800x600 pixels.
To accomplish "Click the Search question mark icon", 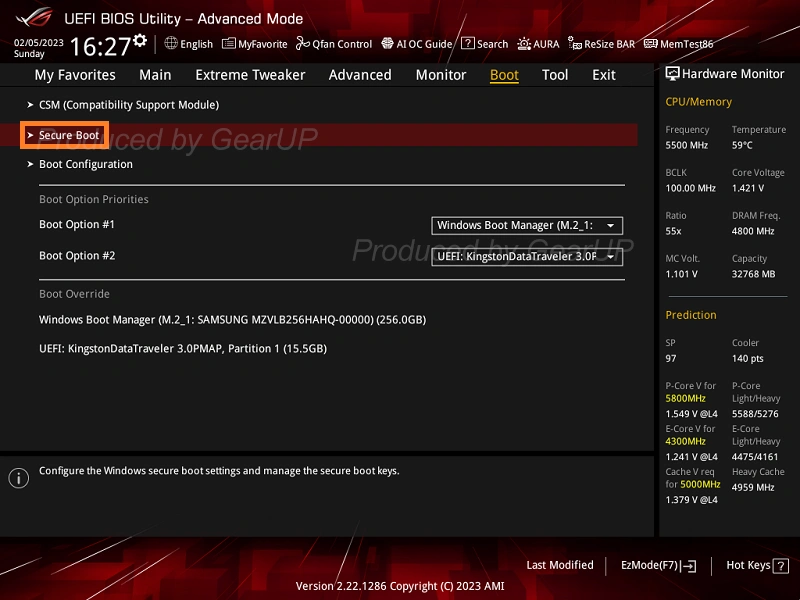I will pos(467,43).
